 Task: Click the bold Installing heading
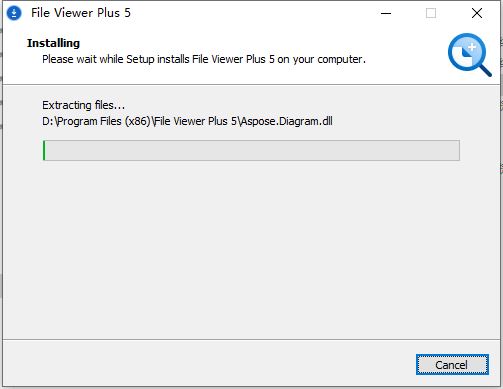coord(53,43)
